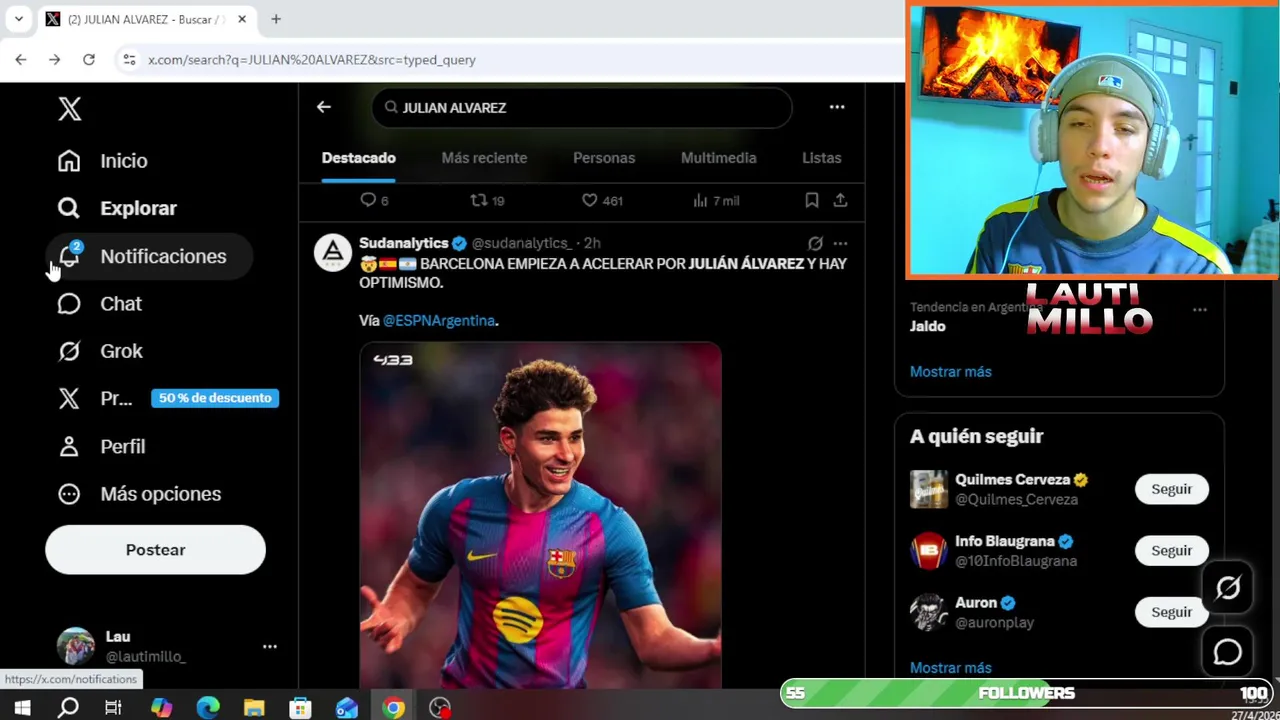
Task: Click Jaldo trending topic
Action: (927, 326)
